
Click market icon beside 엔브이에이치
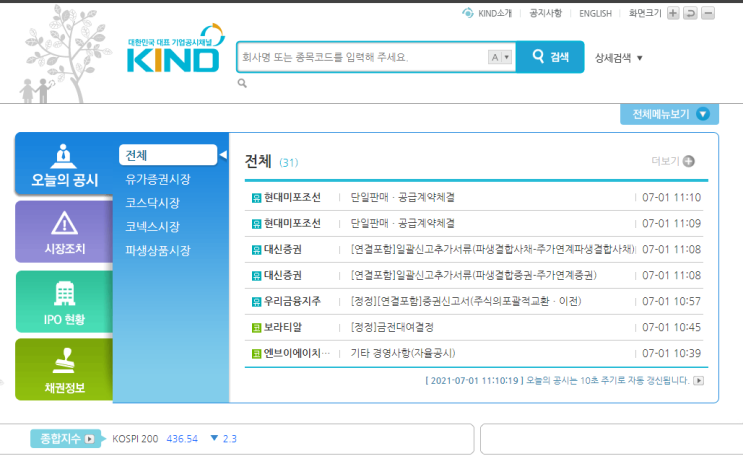pos(256,354)
